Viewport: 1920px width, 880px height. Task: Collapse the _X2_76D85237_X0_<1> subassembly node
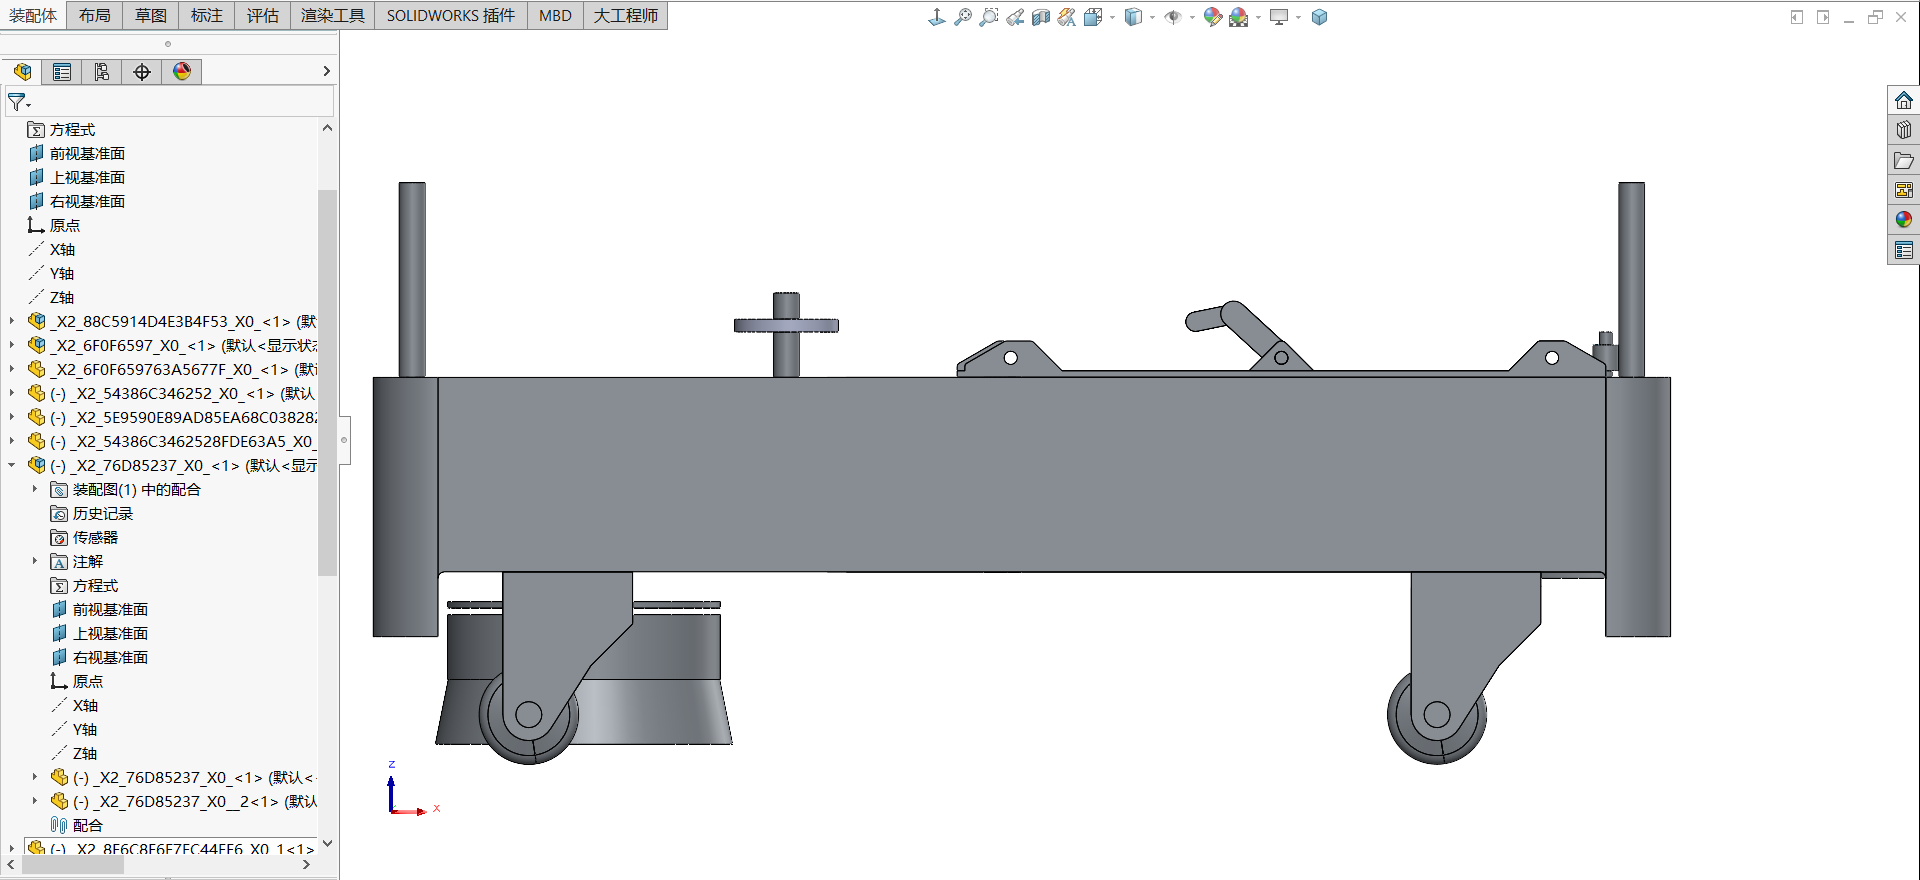click(x=12, y=465)
